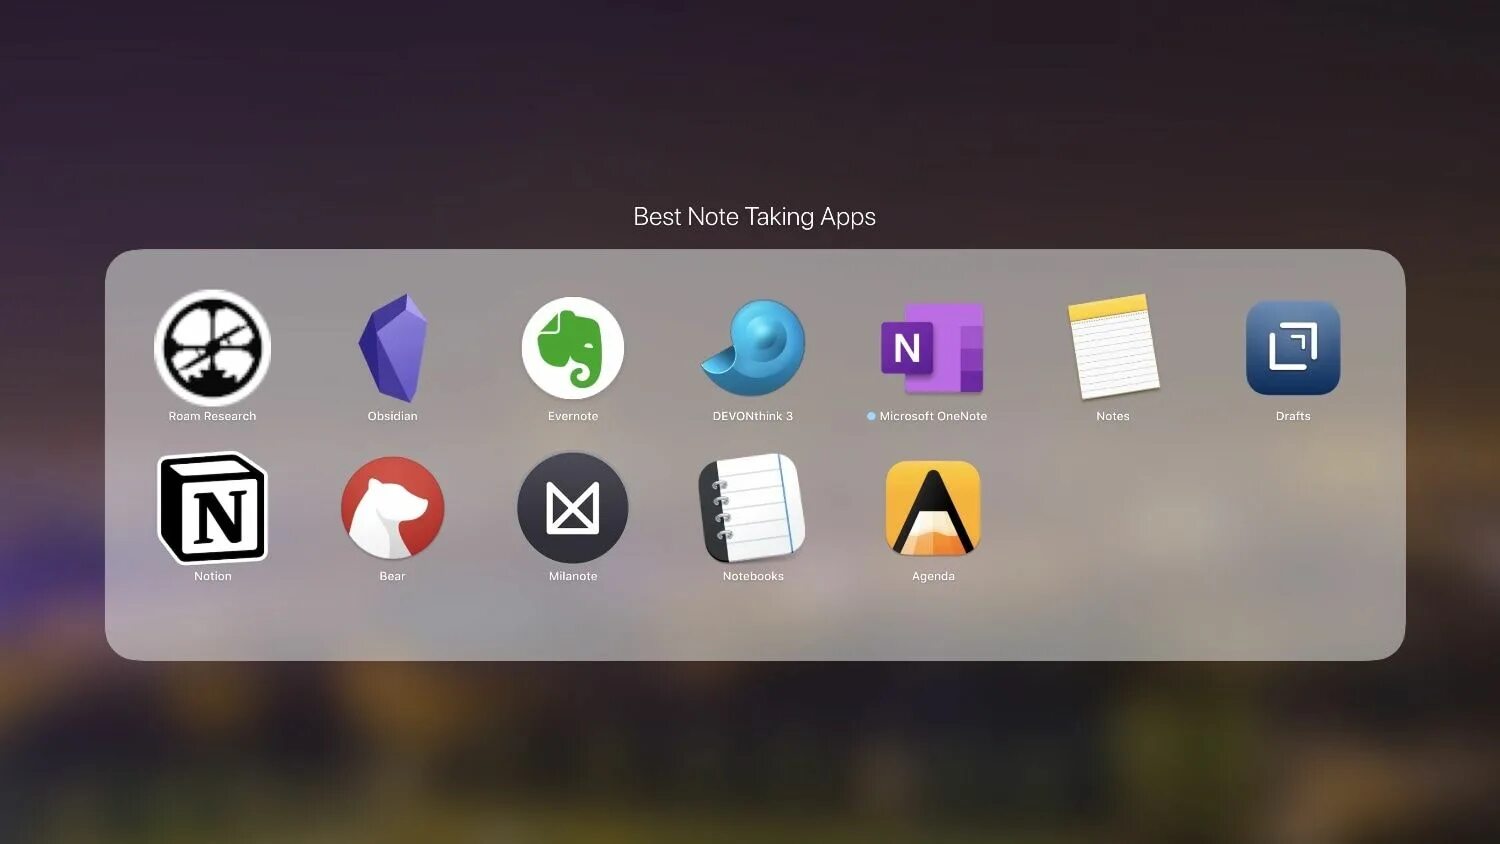
Task: Click the Notebooks label text
Action: [x=753, y=576]
